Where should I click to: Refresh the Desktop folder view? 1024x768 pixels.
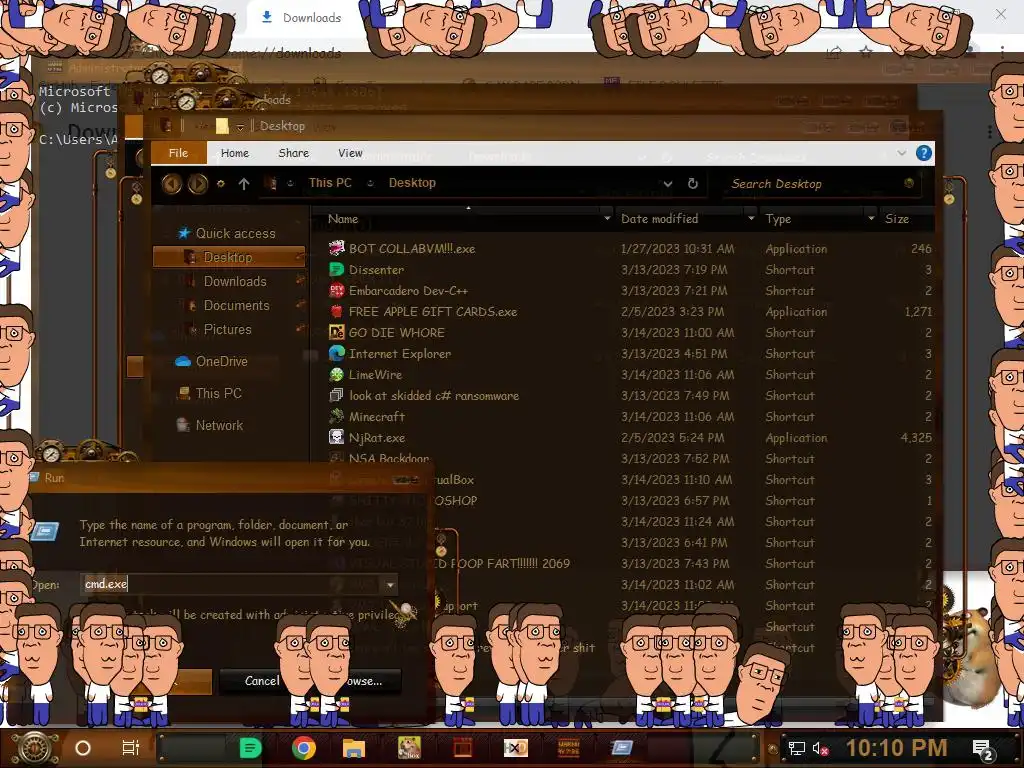693,184
